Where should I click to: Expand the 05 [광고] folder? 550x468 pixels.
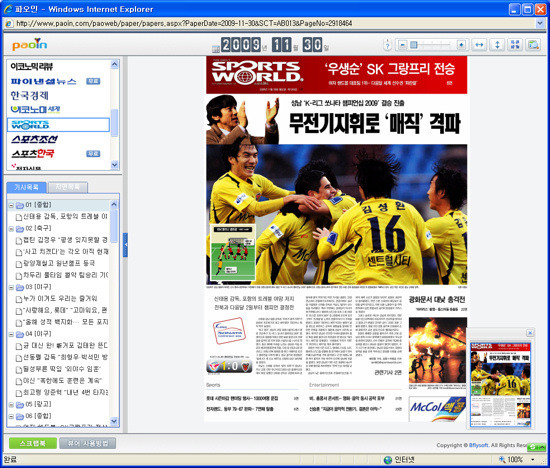tap(11, 405)
